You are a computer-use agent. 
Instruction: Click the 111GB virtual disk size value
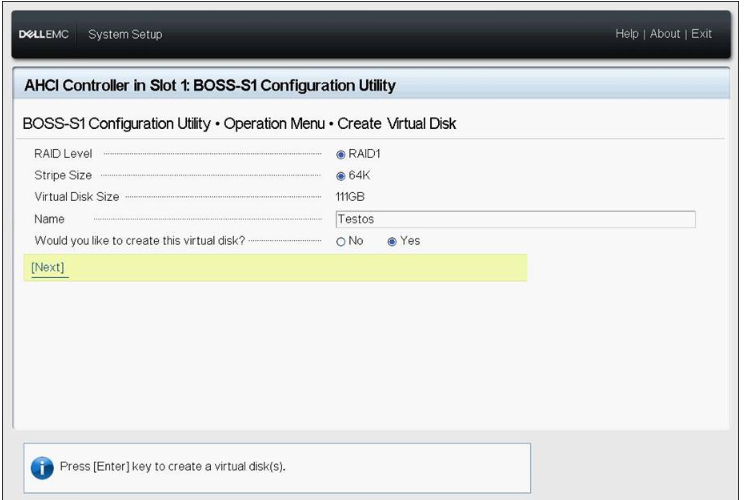[x=350, y=197]
